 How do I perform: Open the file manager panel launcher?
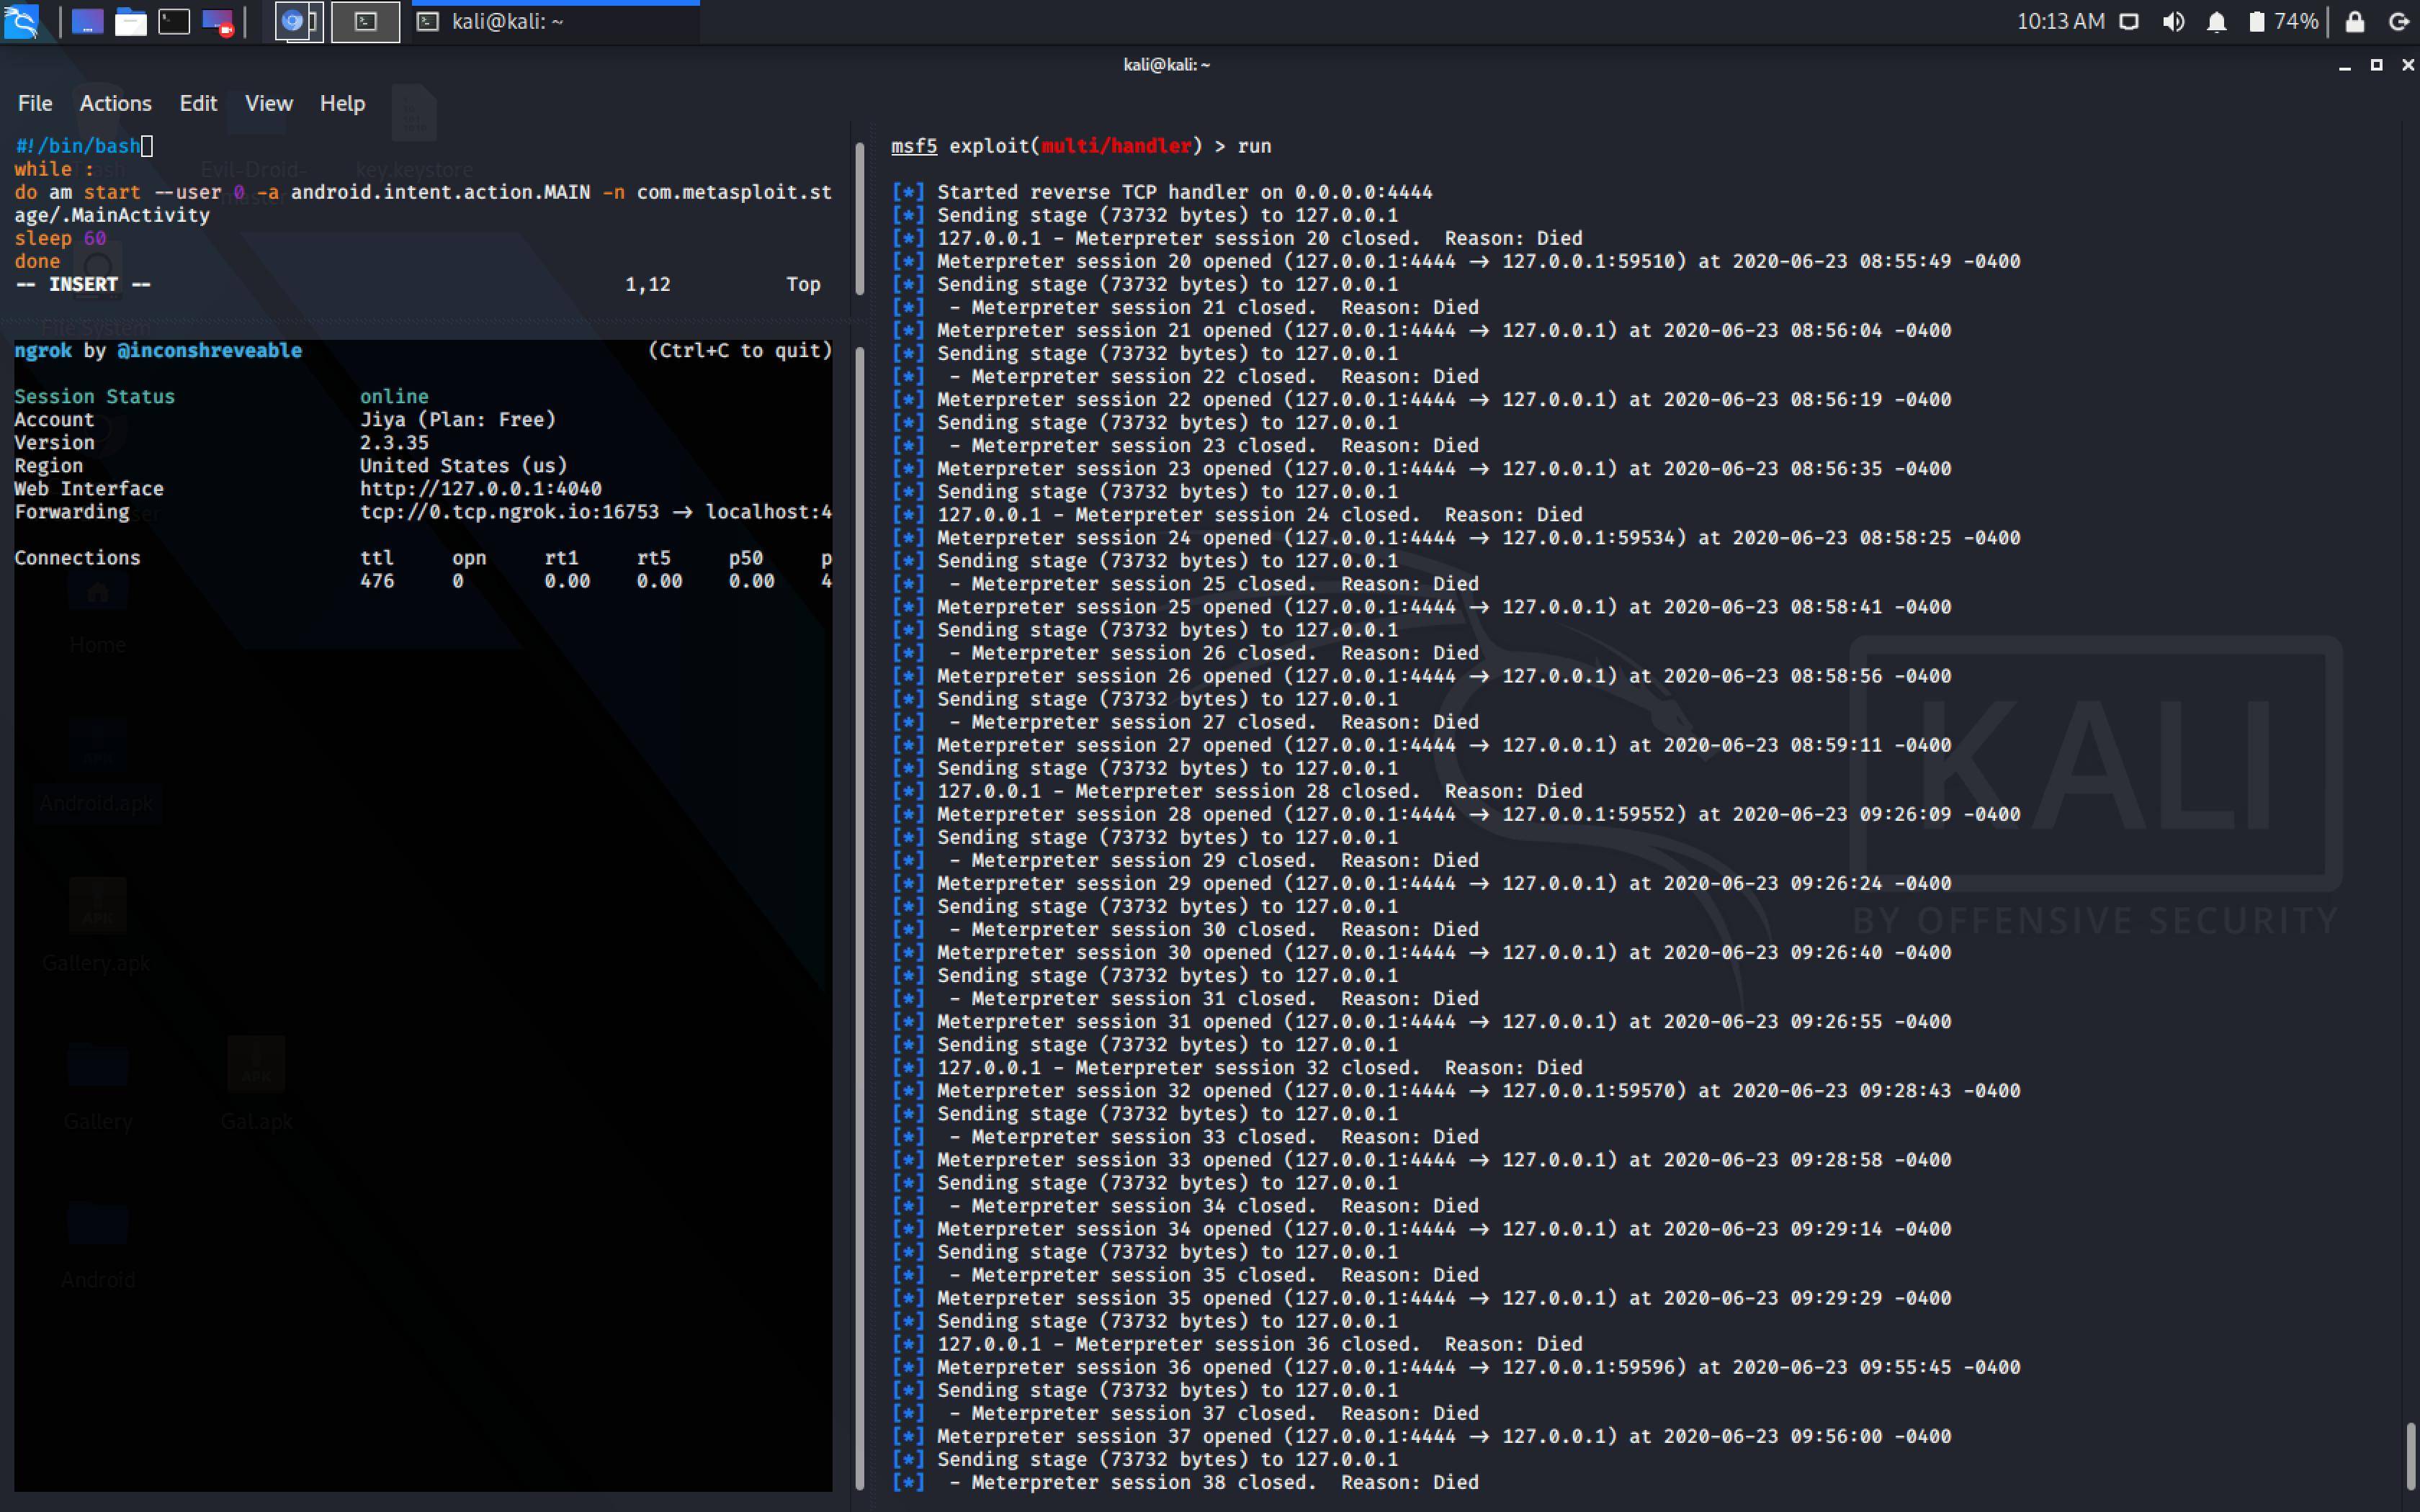click(x=130, y=21)
